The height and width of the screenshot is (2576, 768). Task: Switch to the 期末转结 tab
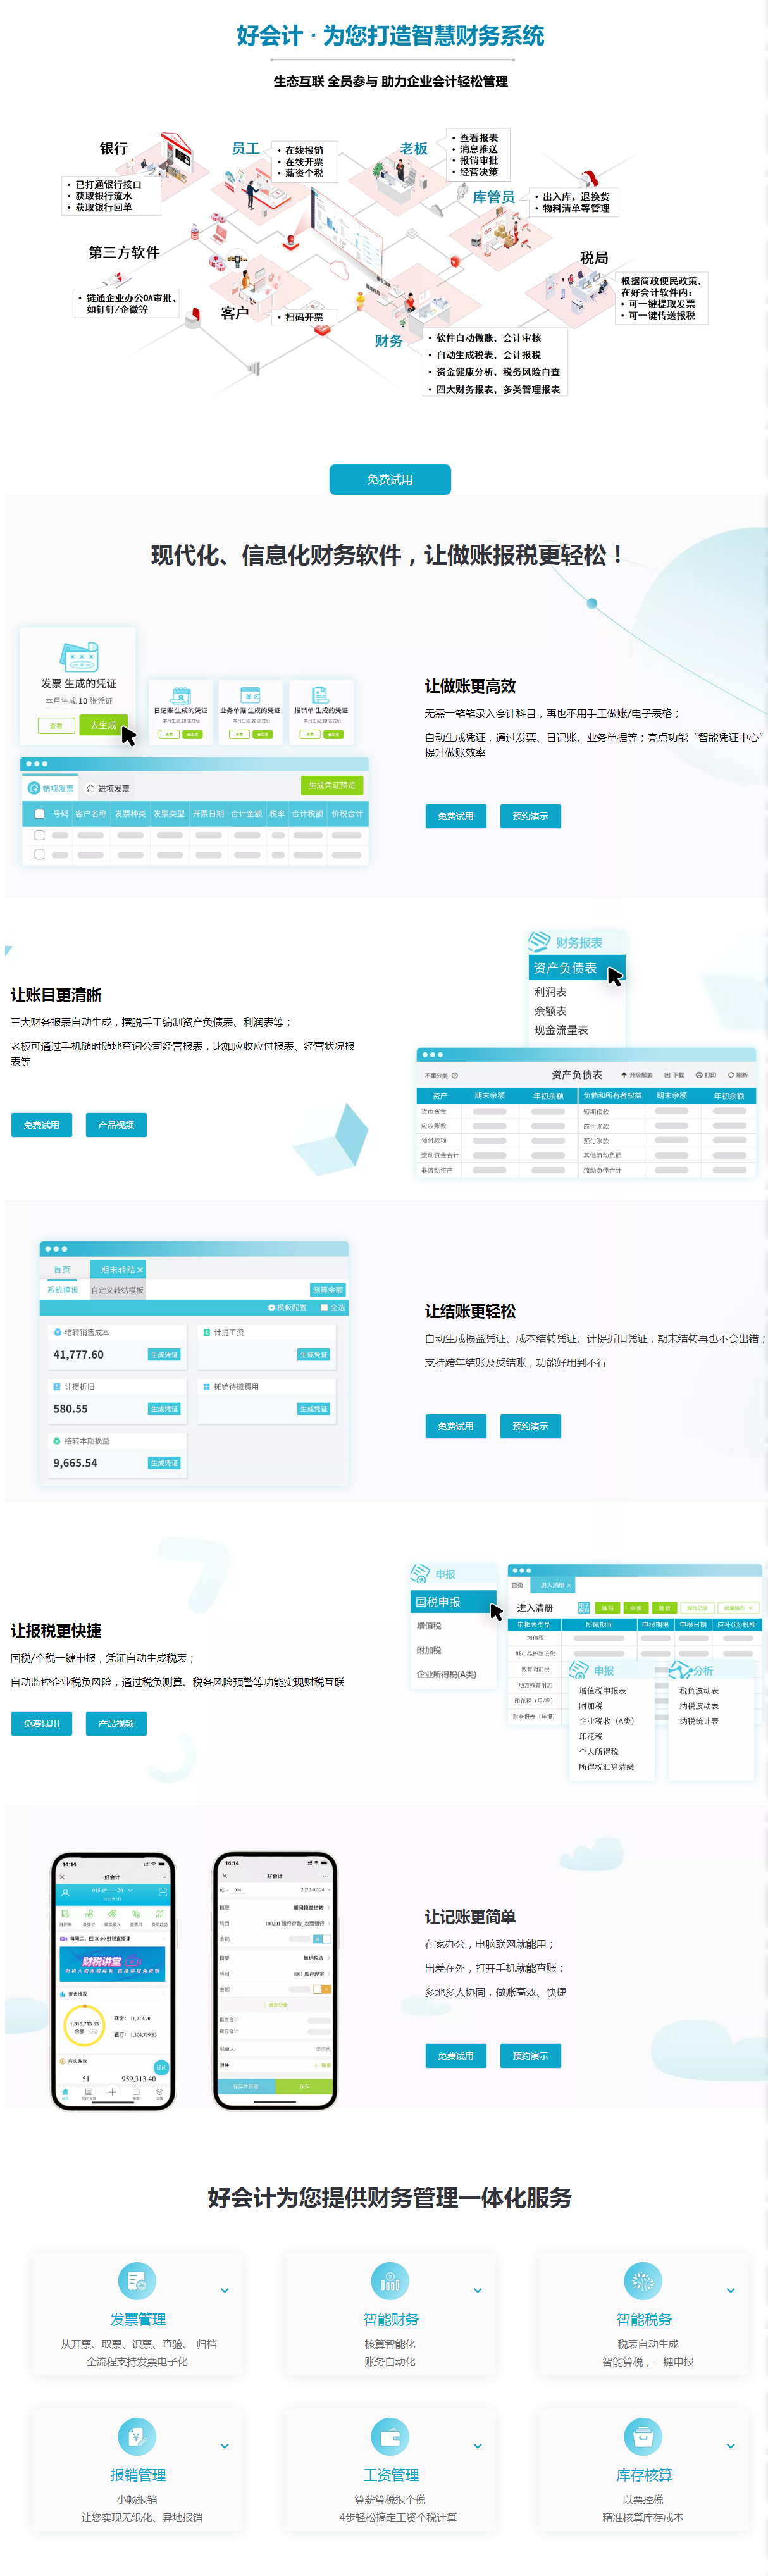[118, 1269]
